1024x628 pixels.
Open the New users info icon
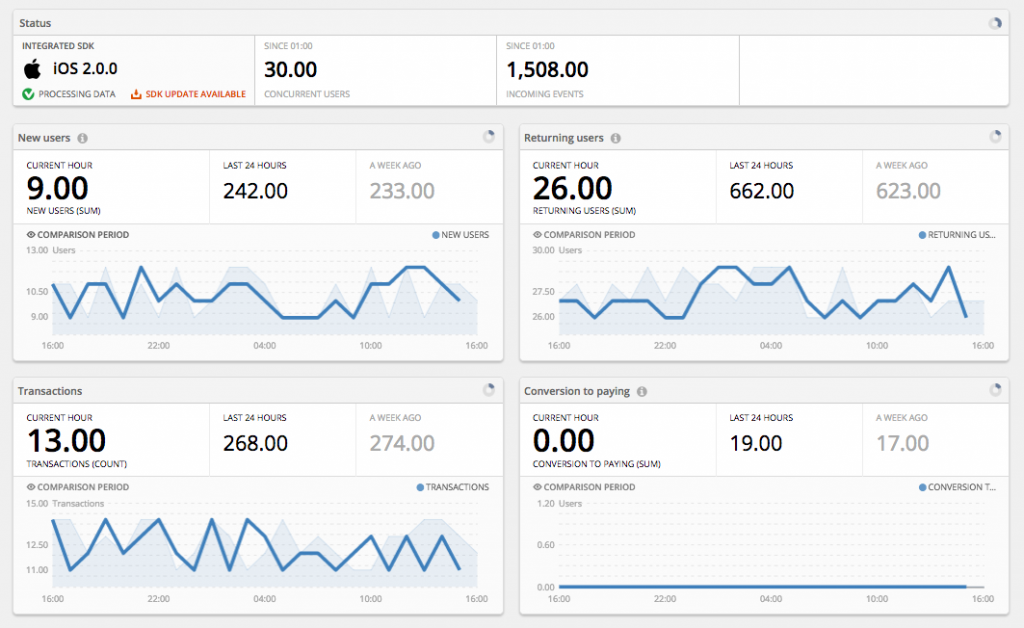82,138
